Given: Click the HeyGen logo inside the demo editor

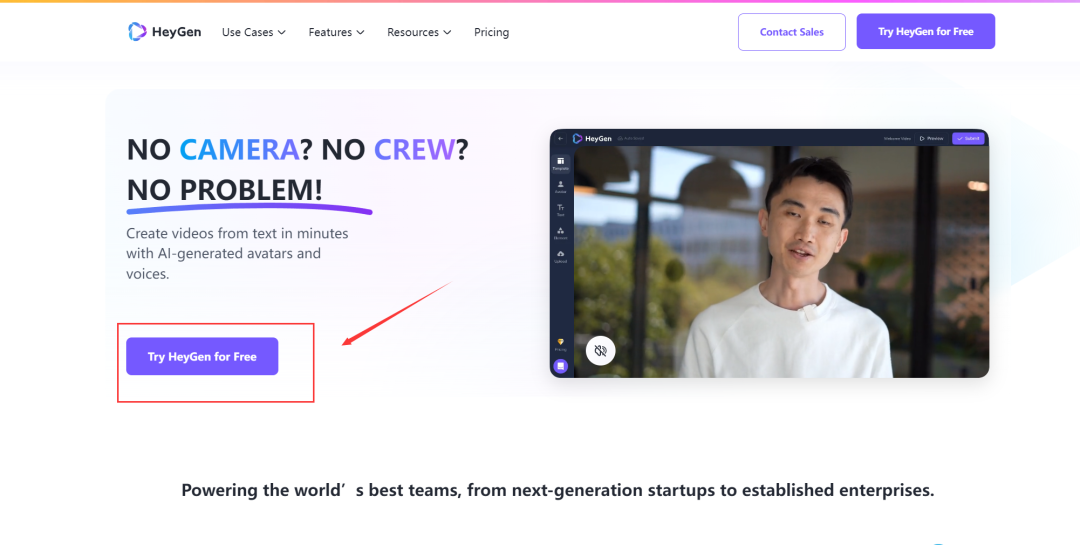Looking at the screenshot, I should click(x=592, y=138).
